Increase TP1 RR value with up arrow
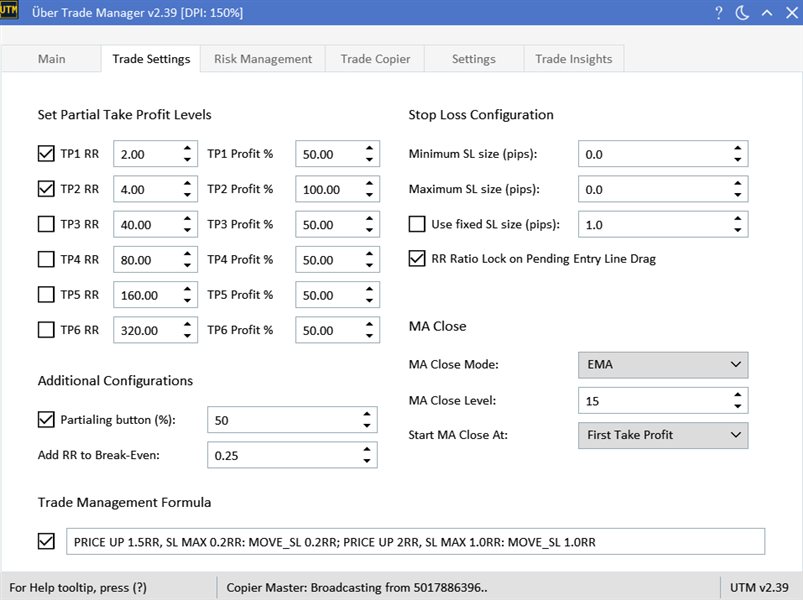Image resolution: width=803 pixels, height=600 pixels. point(187,149)
